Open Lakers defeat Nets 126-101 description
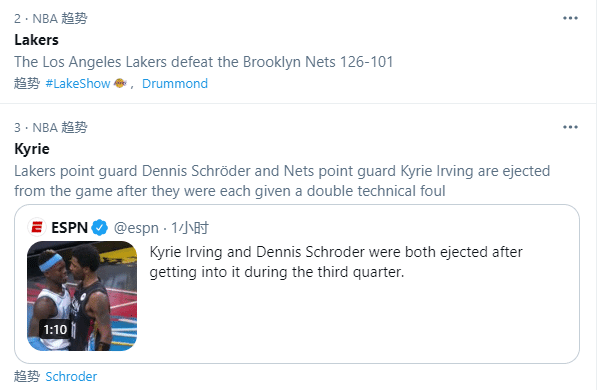This screenshot has height=390, width=598. click(x=204, y=62)
